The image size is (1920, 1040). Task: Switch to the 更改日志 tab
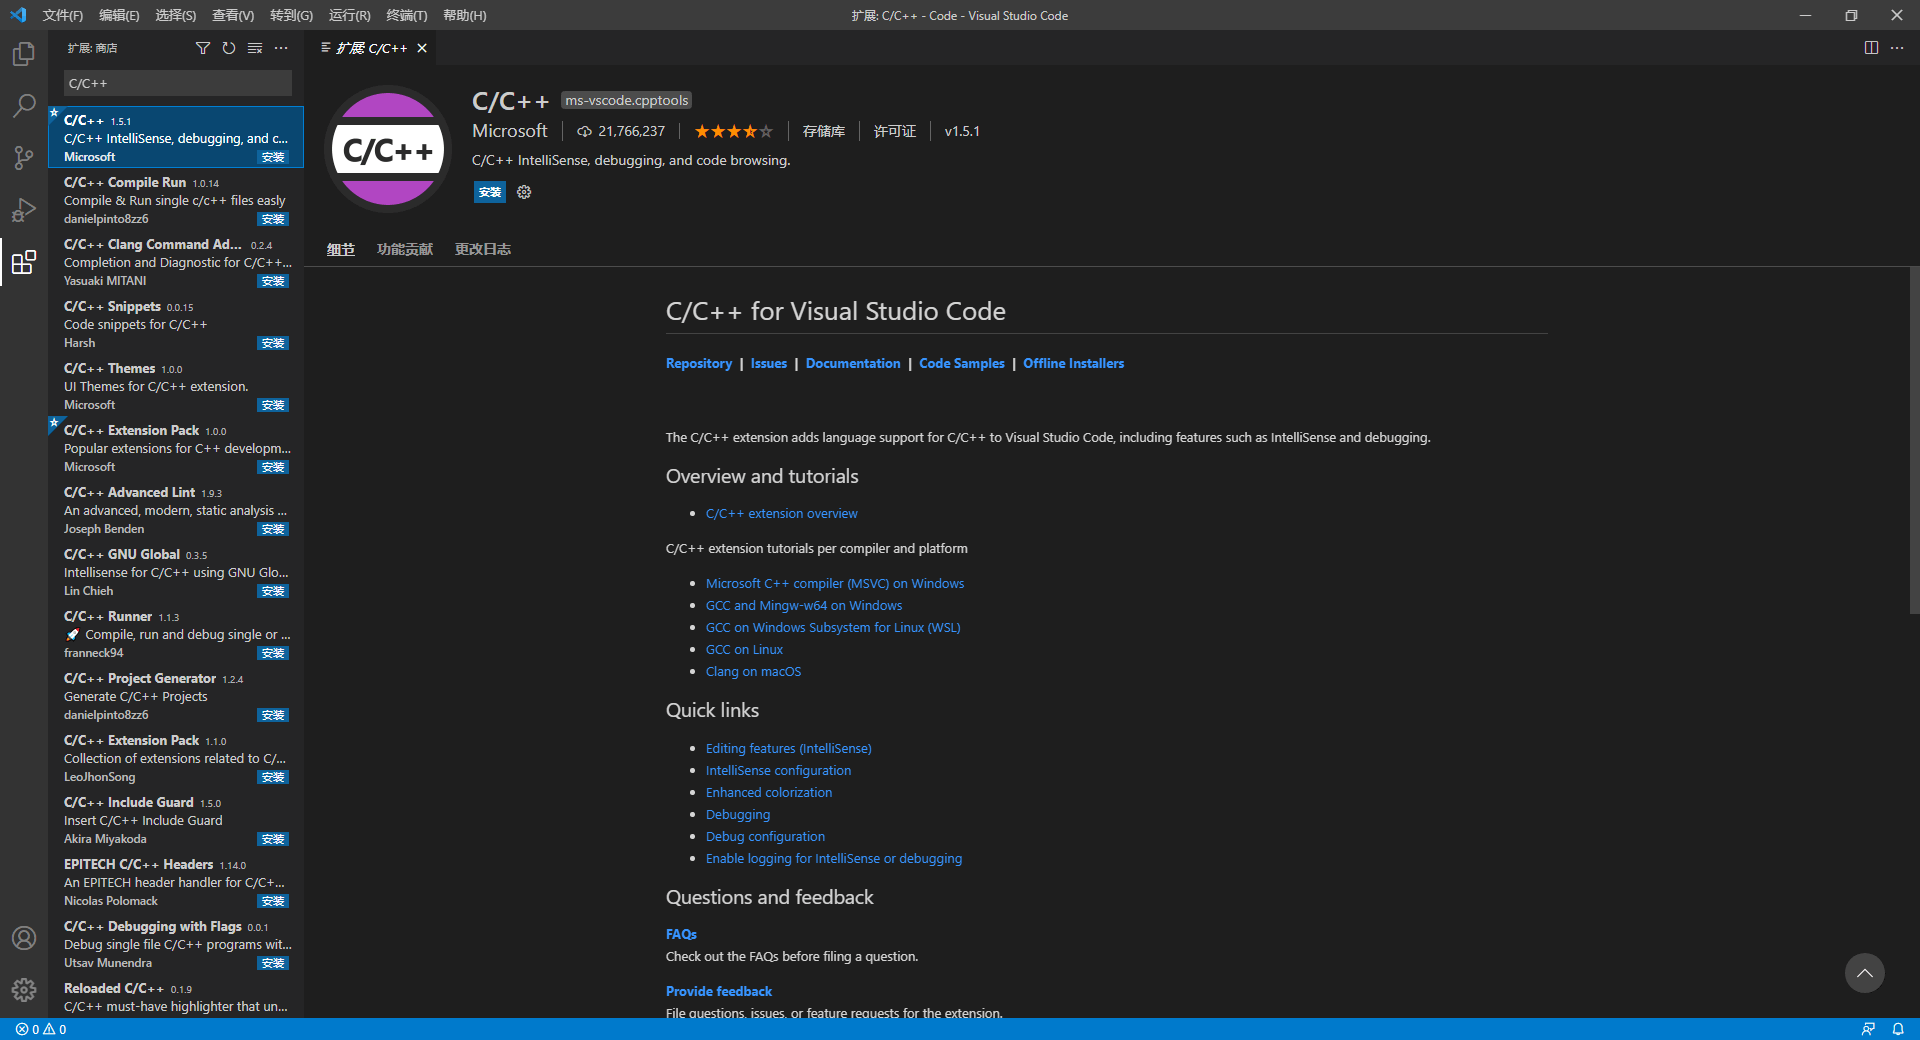point(482,249)
